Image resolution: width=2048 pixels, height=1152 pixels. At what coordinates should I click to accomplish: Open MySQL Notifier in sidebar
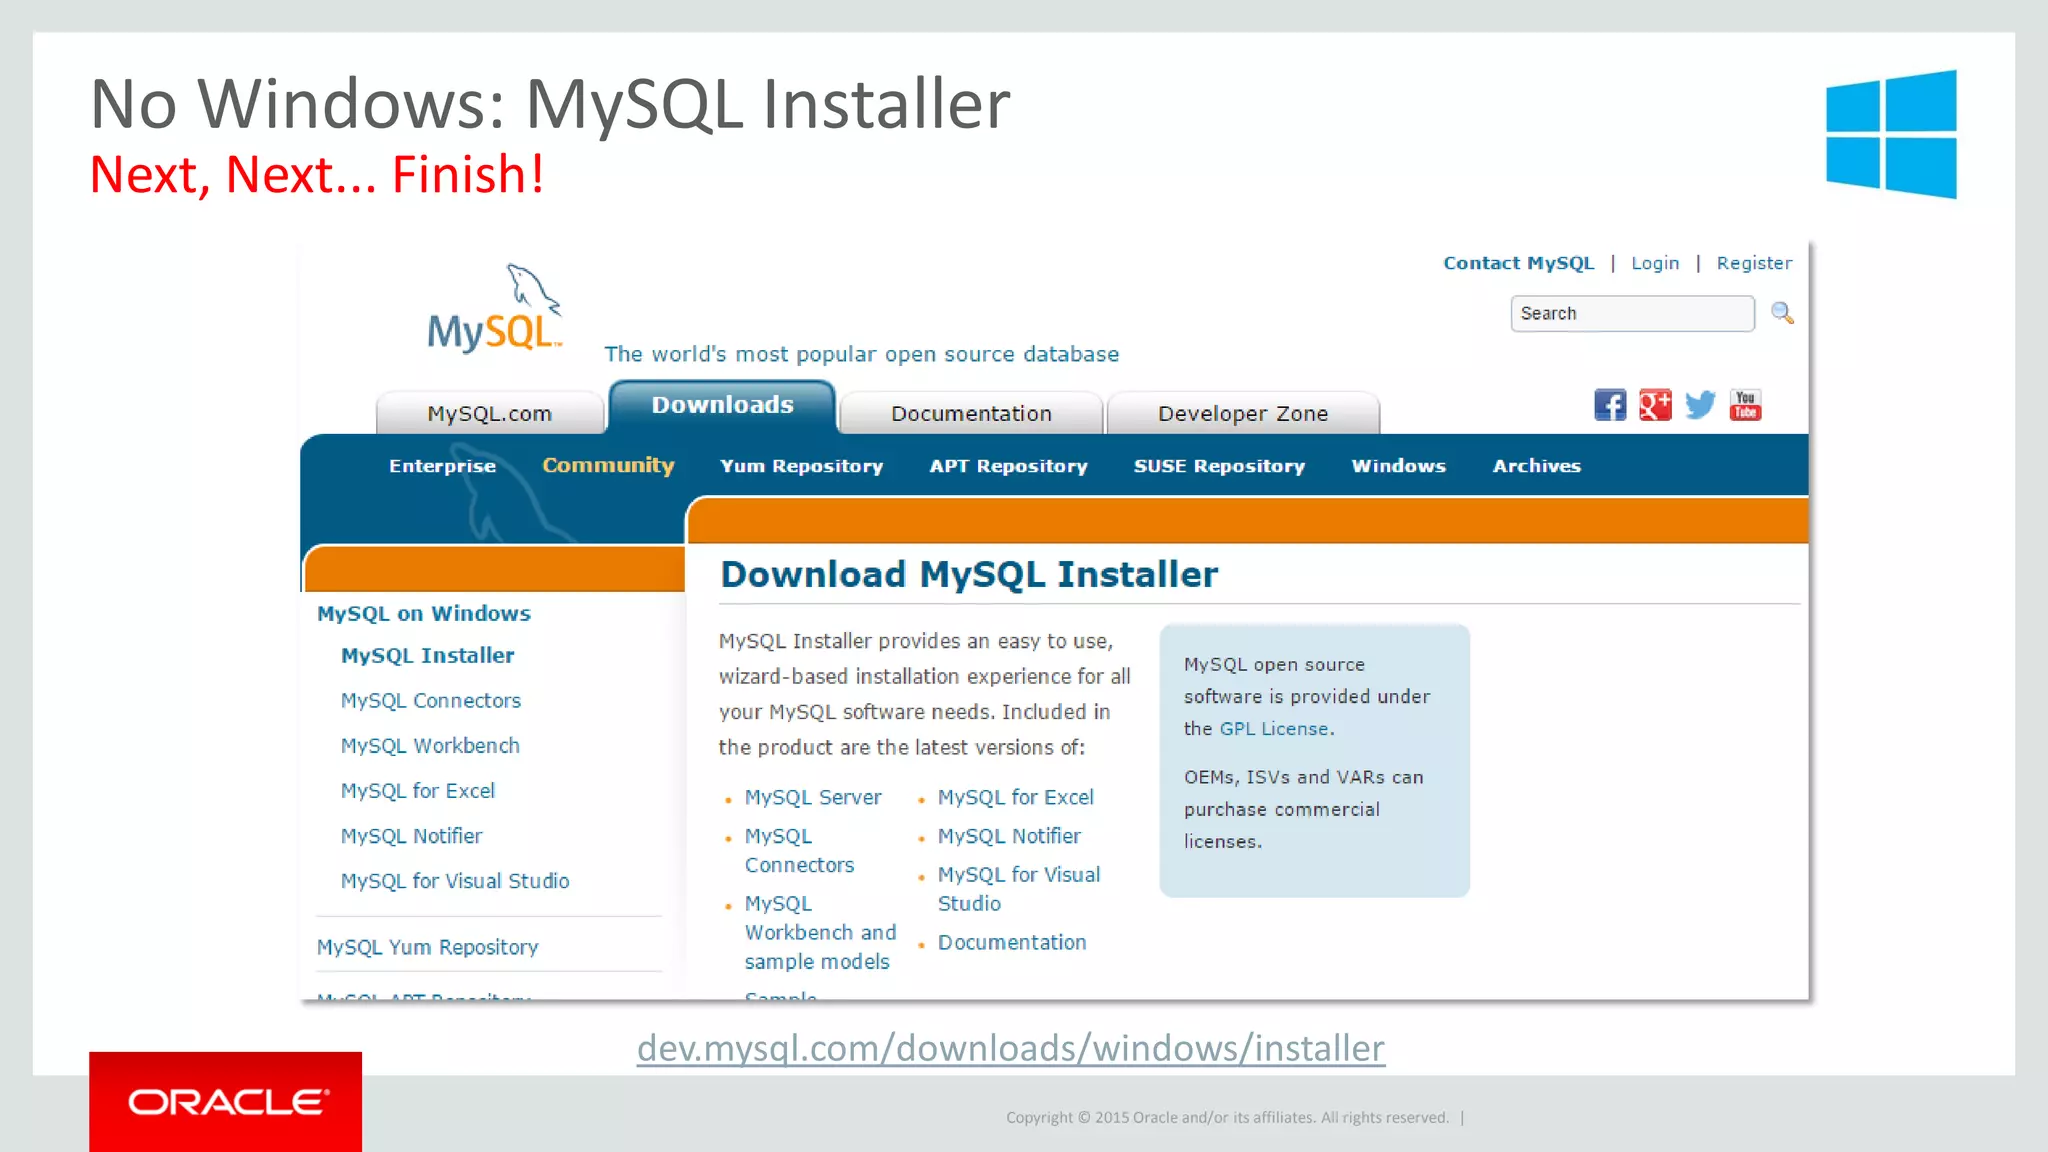point(411,836)
